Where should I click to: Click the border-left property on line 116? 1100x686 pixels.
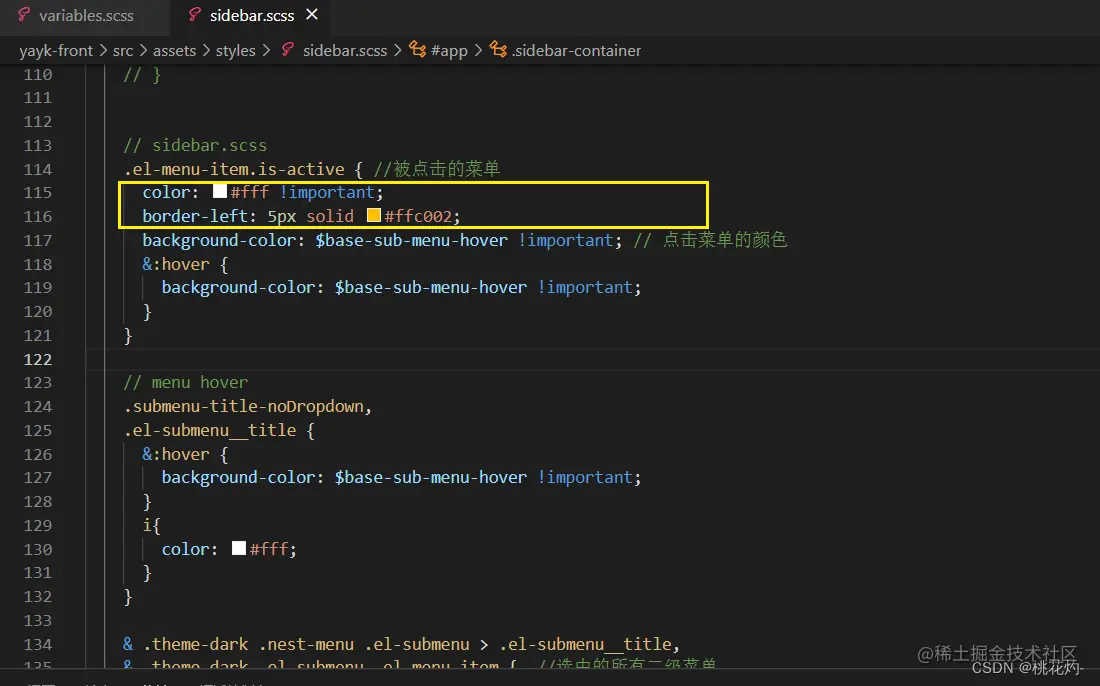[x=195, y=216]
